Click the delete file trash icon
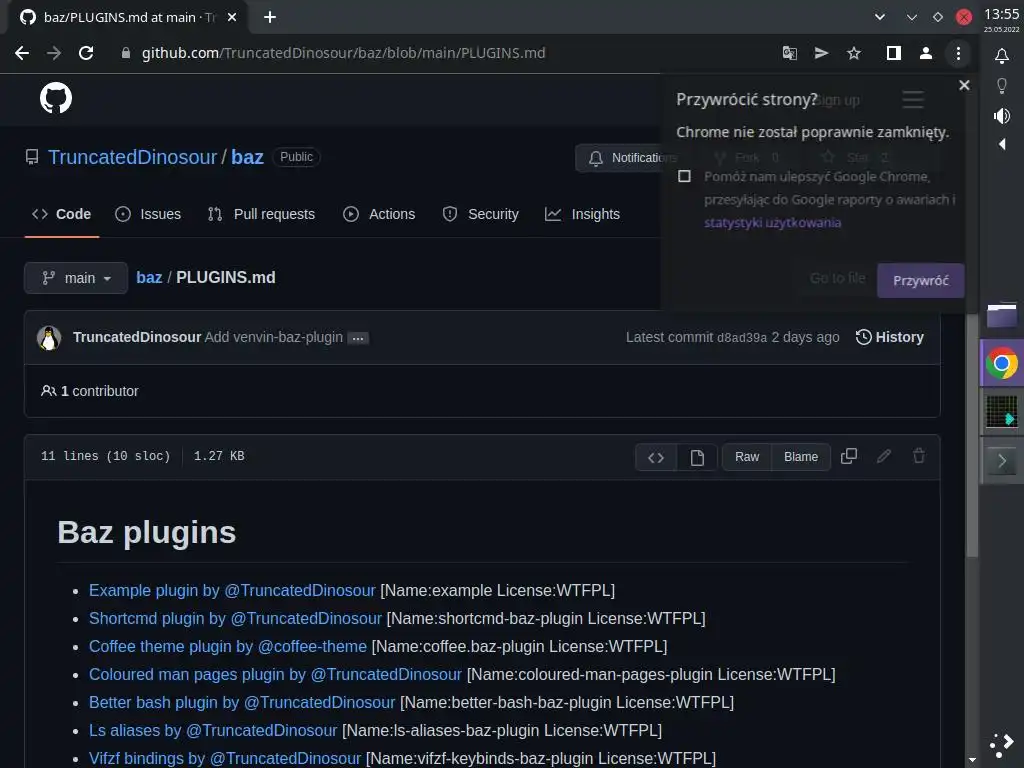 point(919,456)
